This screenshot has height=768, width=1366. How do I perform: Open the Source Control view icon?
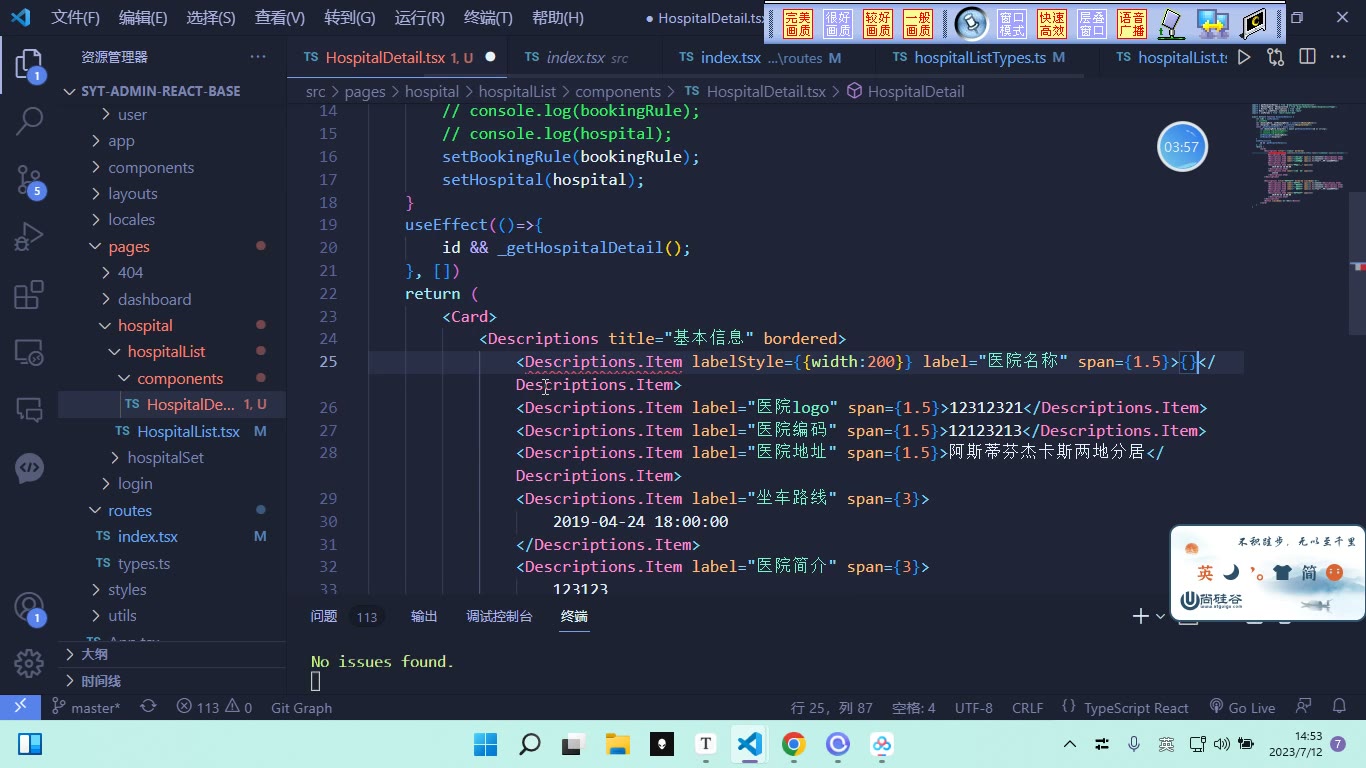29,180
